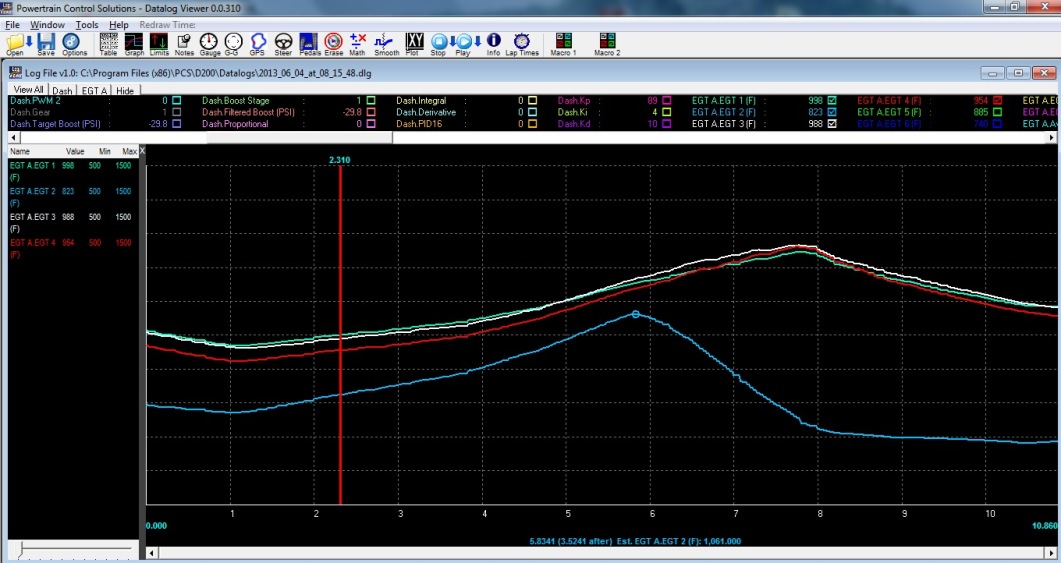Uncheck the EGT A.EGT 1 channel checkbox
This screenshot has width=1061, height=563.
pyautogui.click(x=831, y=101)
